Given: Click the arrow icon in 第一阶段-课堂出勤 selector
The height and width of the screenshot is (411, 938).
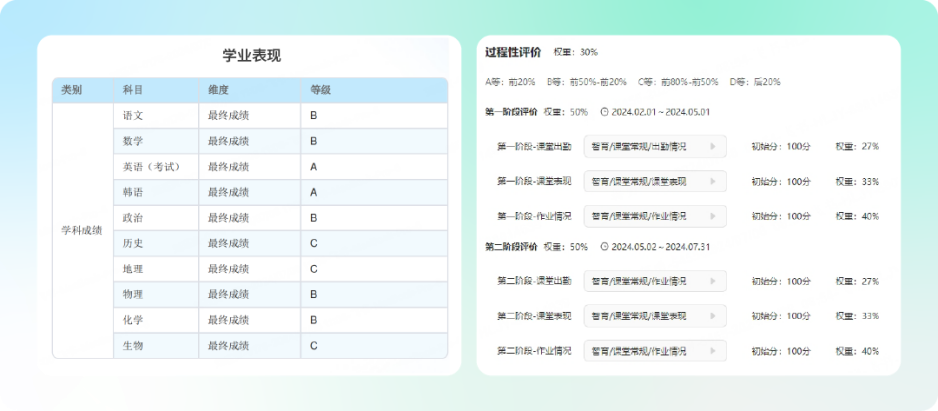Looking at the screenshot, I should tap(713, 147).
